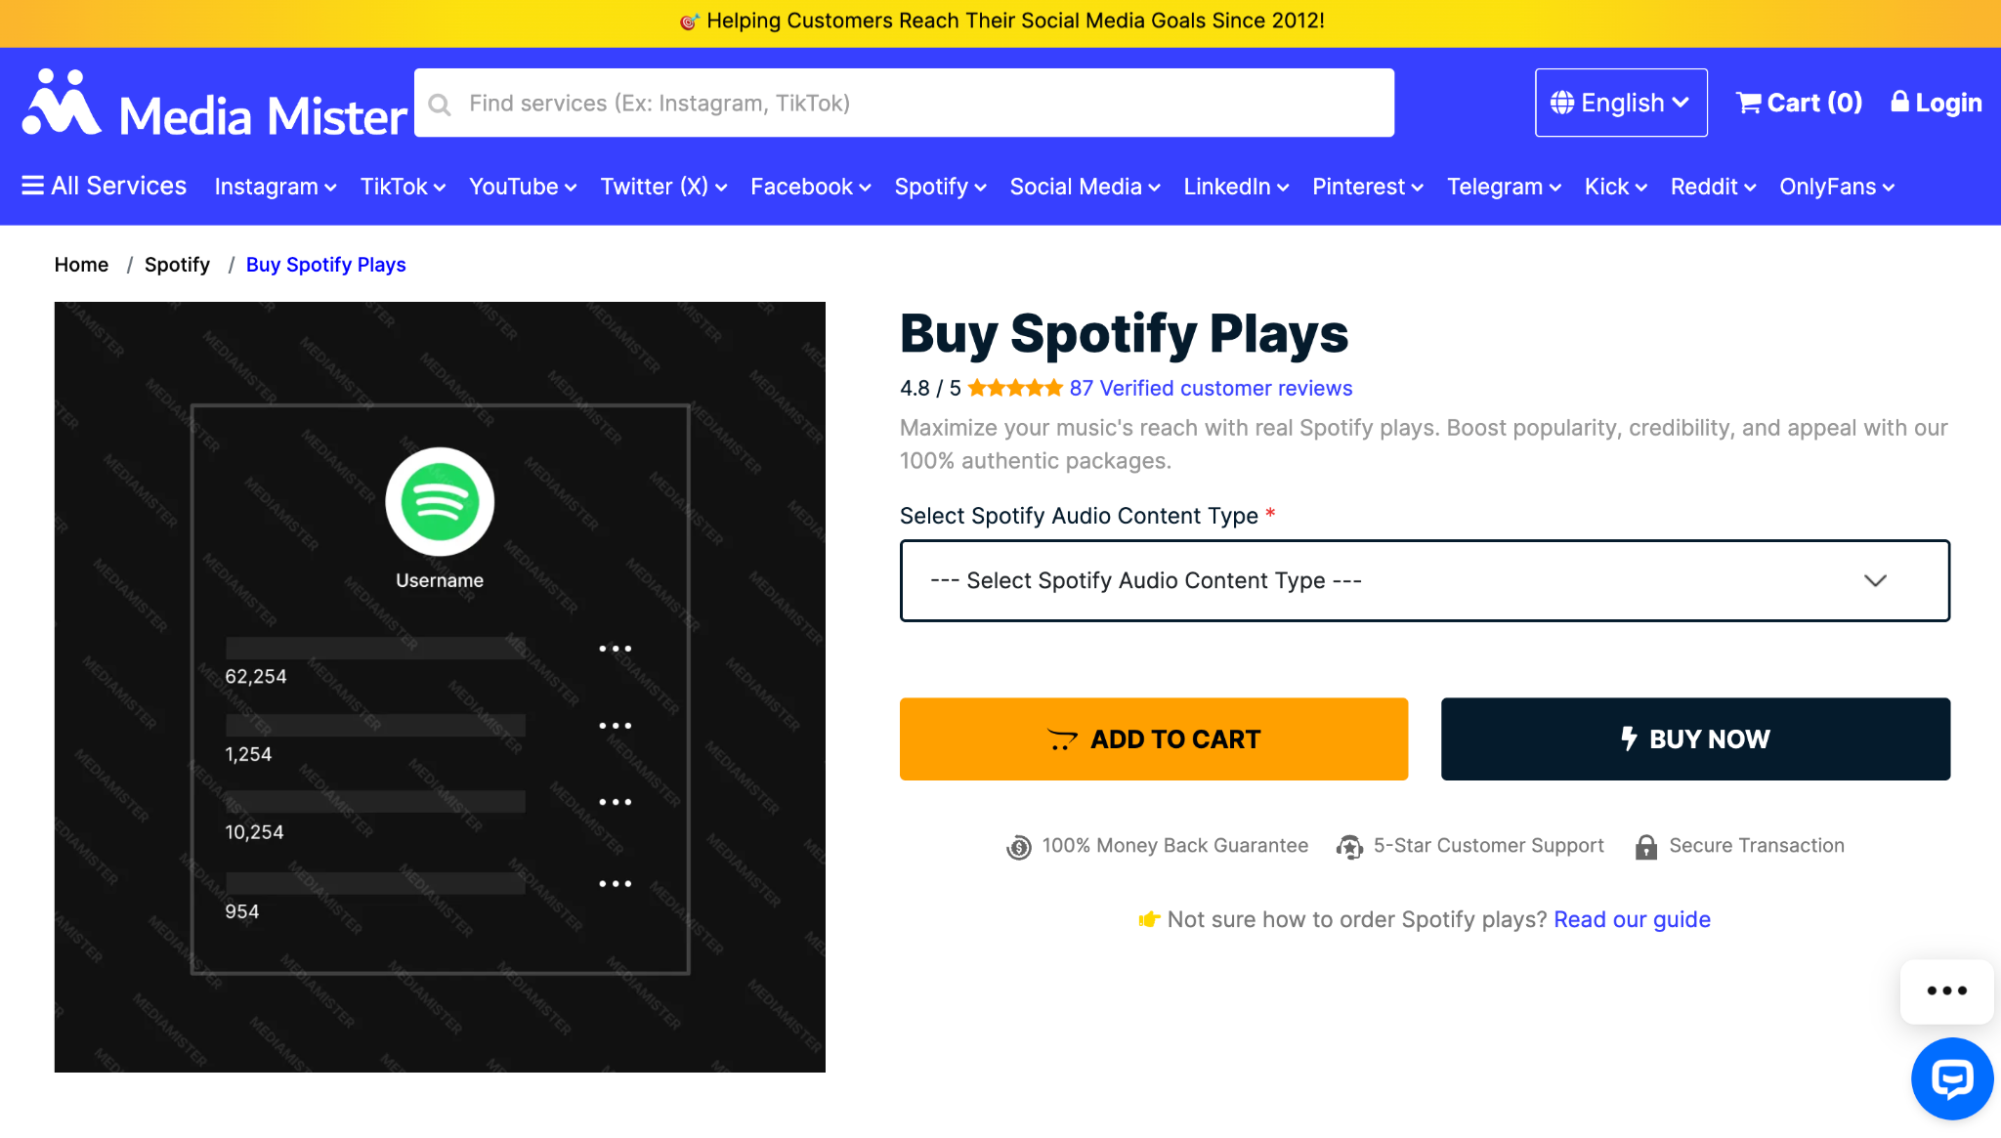
Task: Click the five-star rating icons
Action: 1014,389
